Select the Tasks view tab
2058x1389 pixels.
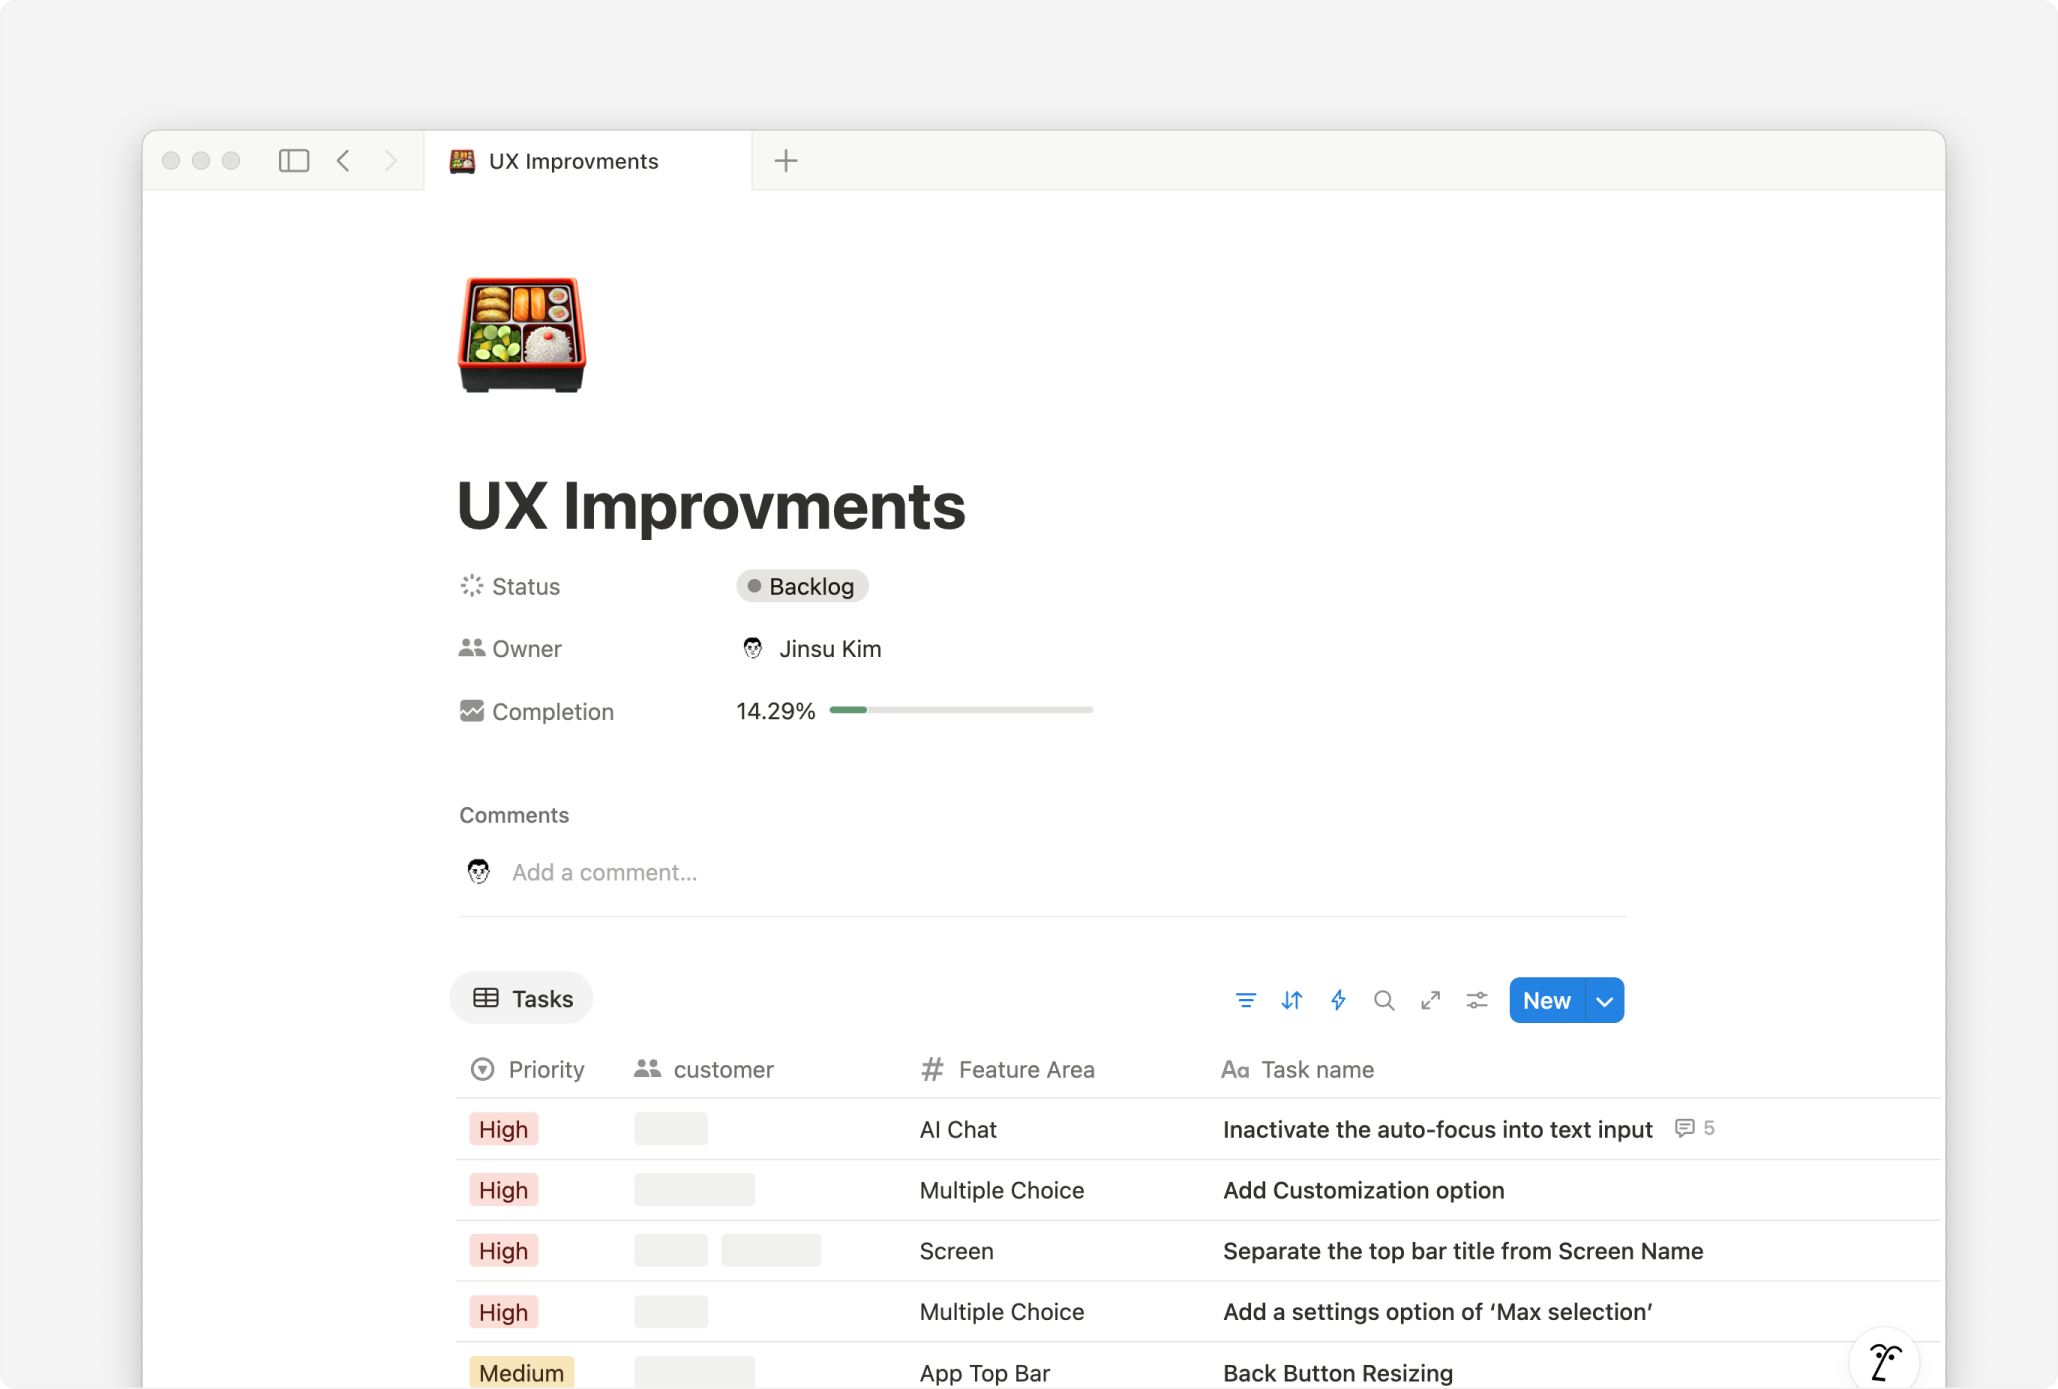tap(522, 998)
